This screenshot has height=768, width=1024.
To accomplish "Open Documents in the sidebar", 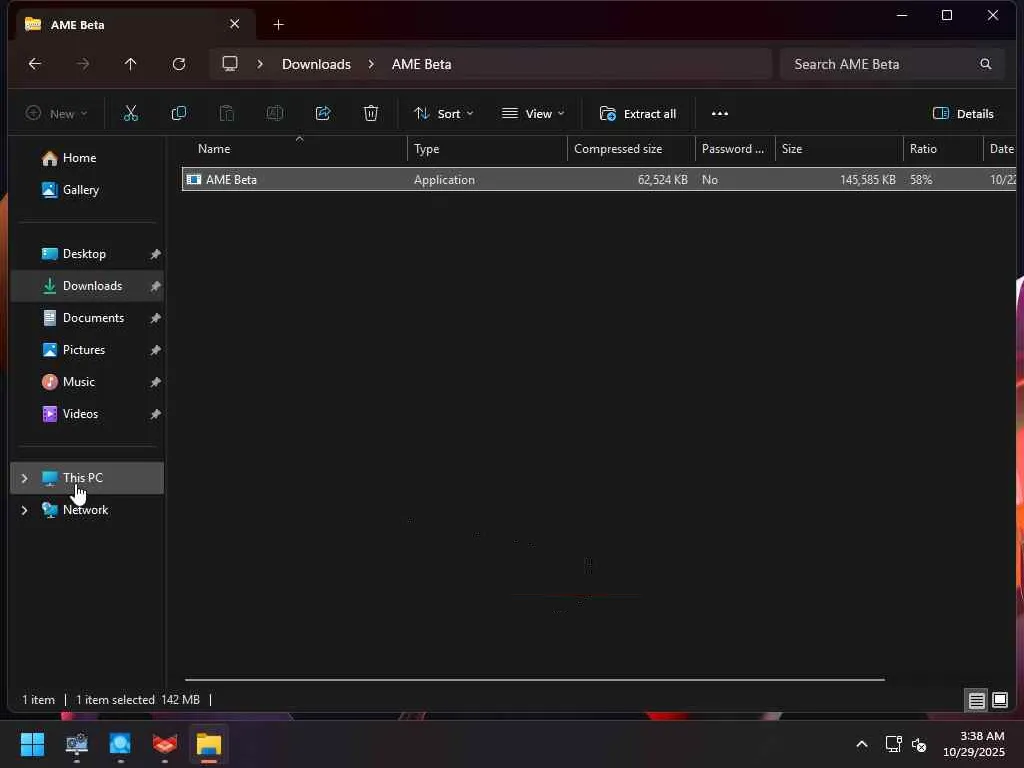I will click(87, 318).
